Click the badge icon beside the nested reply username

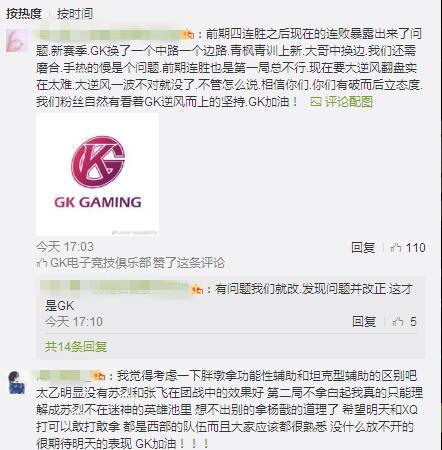coord(197,289)
